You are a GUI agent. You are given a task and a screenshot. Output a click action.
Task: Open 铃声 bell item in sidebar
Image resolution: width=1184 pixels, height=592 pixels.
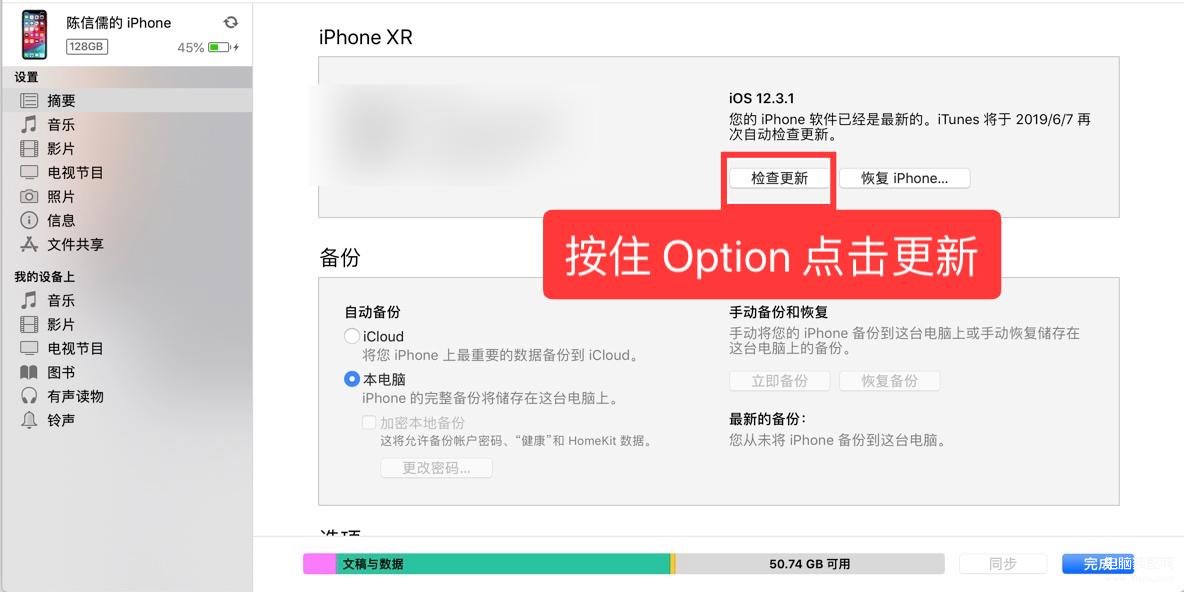point(126,421)
